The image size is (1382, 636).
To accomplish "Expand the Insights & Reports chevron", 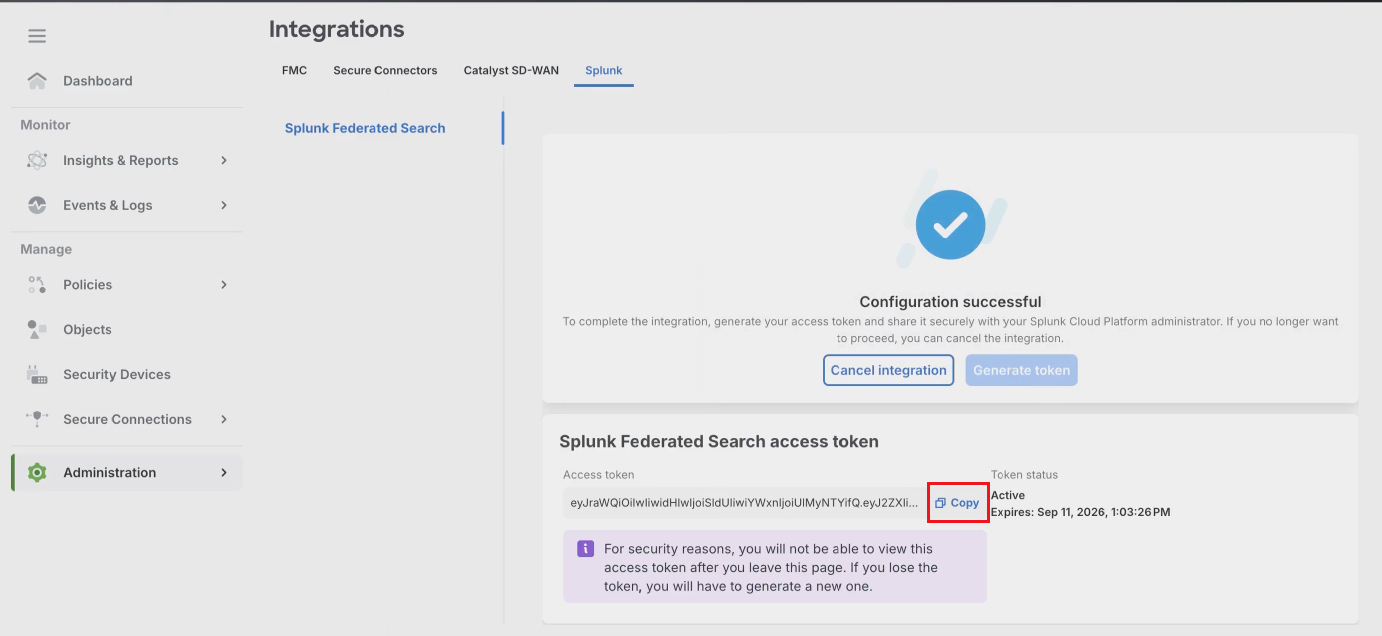I will [x=224, y=160].
